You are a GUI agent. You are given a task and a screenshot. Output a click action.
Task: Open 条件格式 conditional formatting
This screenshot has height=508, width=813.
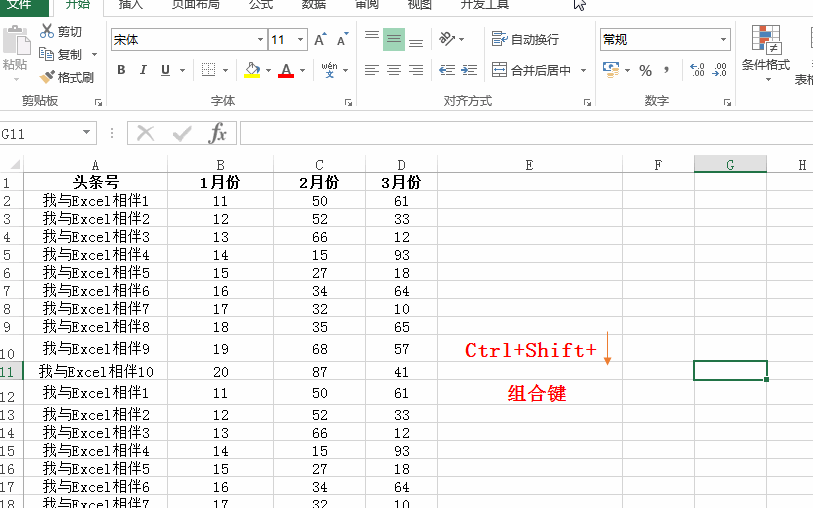click(x=766, y=52)
